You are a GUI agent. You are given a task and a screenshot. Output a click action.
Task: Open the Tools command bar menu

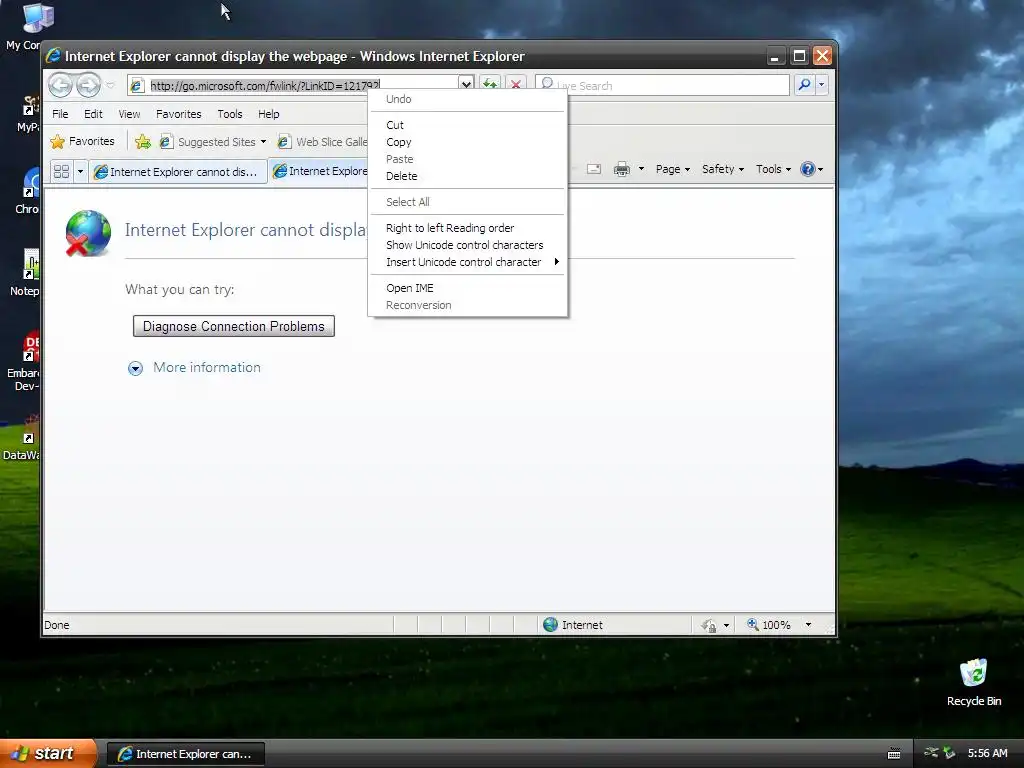click(x=773, y=169)
